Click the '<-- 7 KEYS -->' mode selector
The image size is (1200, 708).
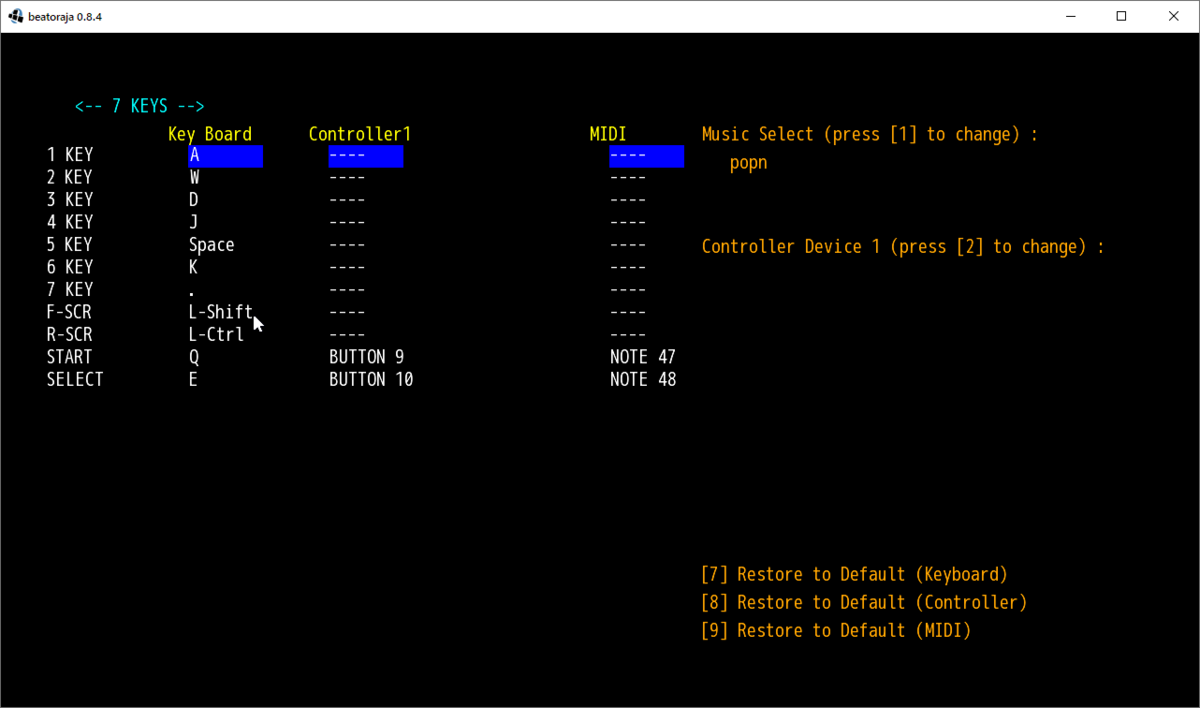click(x=140, y=106)
